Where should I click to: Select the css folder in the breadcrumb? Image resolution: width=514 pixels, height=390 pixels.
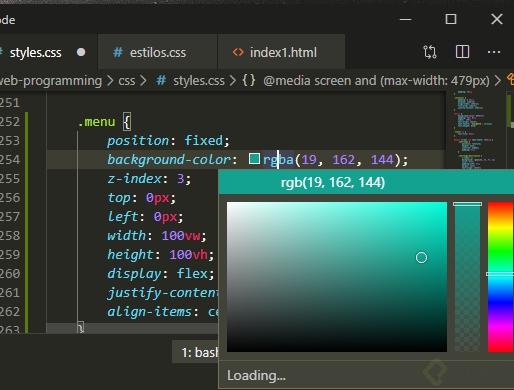(x=127, y=81)
